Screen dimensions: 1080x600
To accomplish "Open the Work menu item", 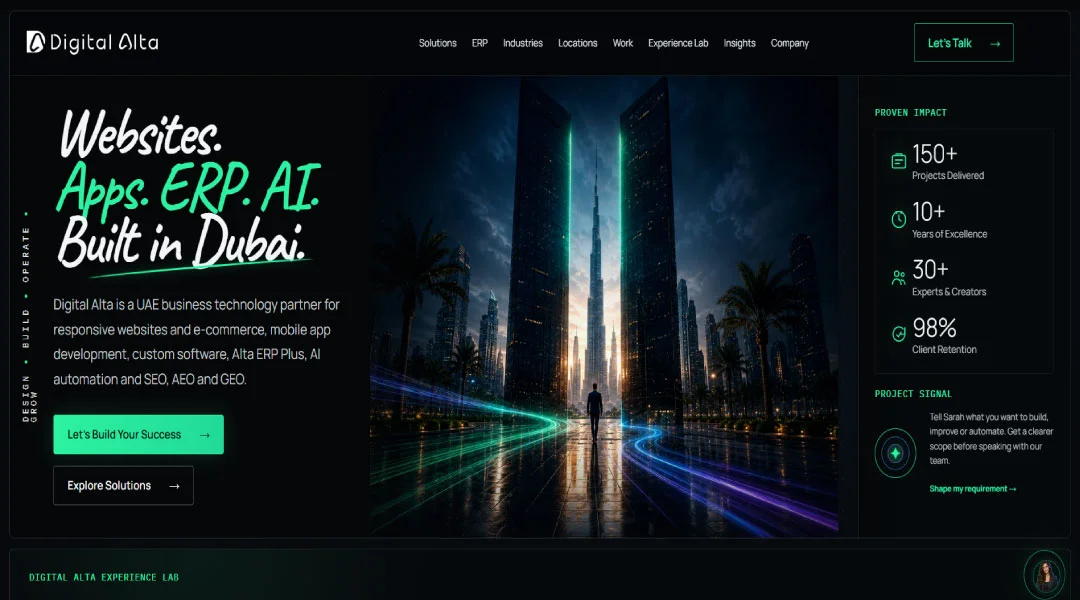I will pyautogui.click(x=623, y=43).
